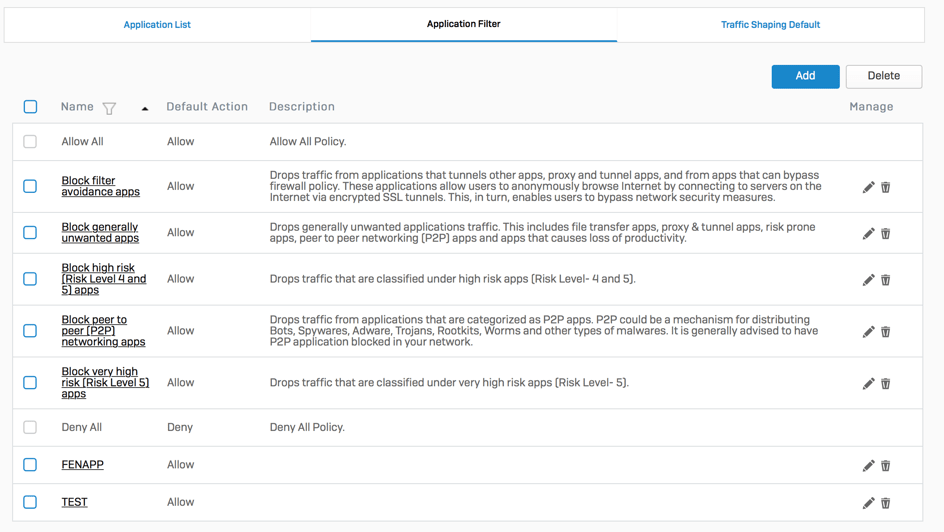
Task: Open Block filter avoidance apps link
Action: click(100, 186)
